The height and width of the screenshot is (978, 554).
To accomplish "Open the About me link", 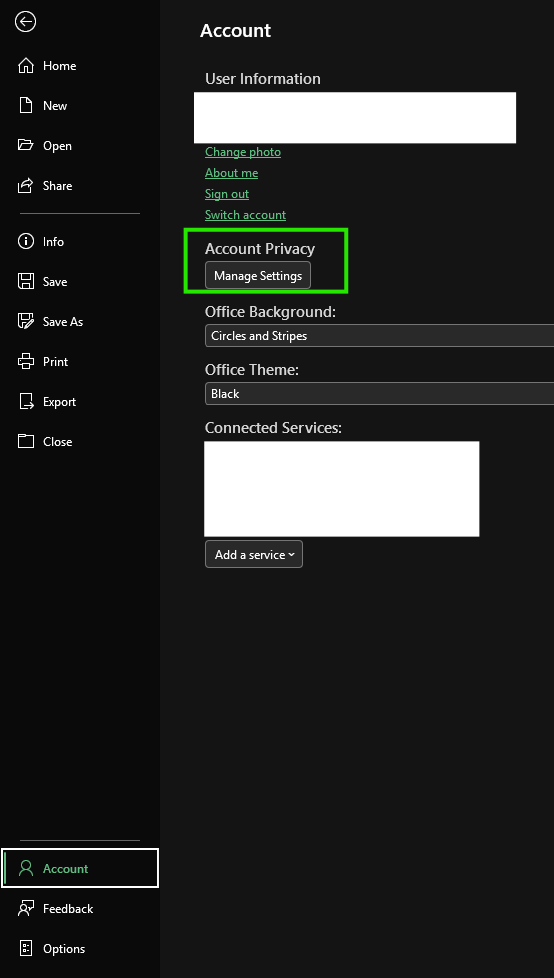I will (231, 173).
